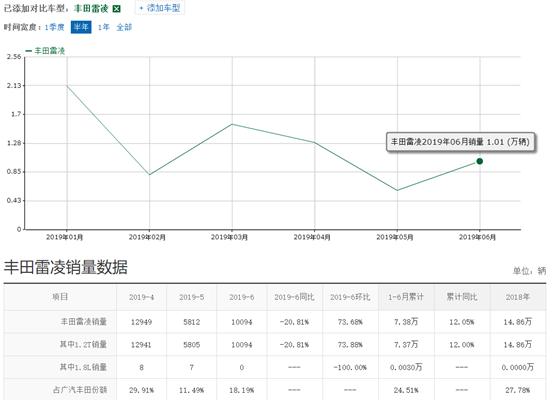Click the 2.13 y-axis value

(x=14, y=86)
